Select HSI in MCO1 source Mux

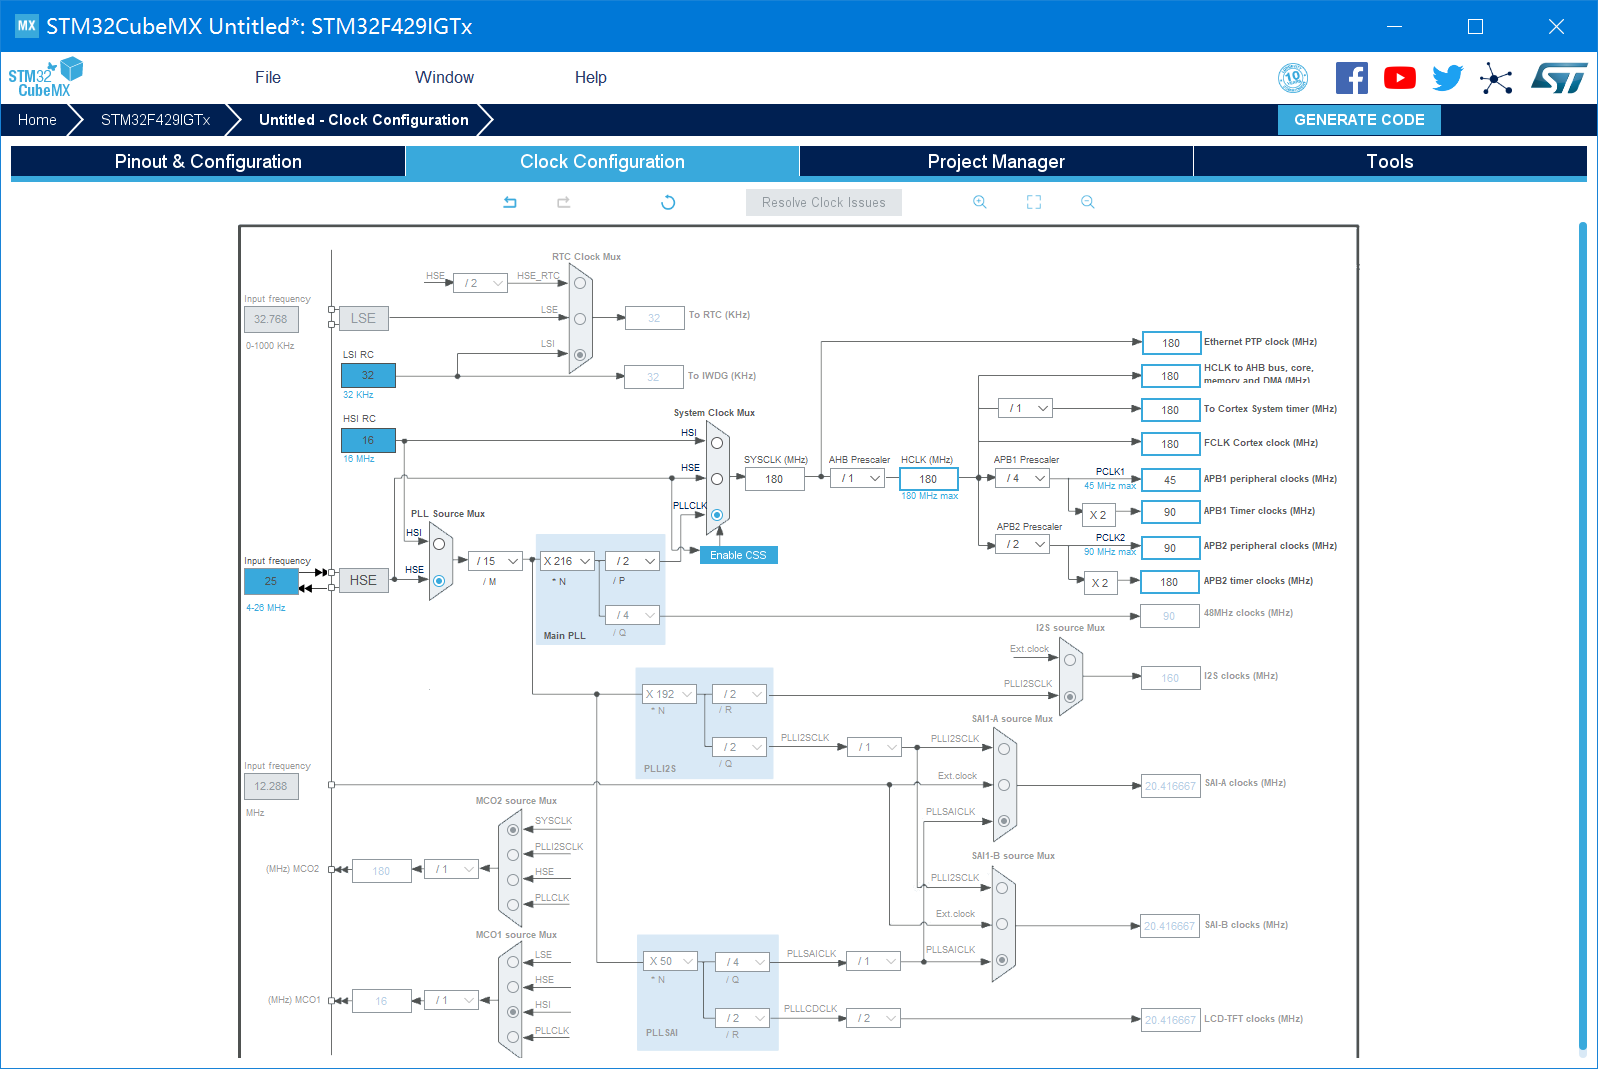(x=513, y=1012)
